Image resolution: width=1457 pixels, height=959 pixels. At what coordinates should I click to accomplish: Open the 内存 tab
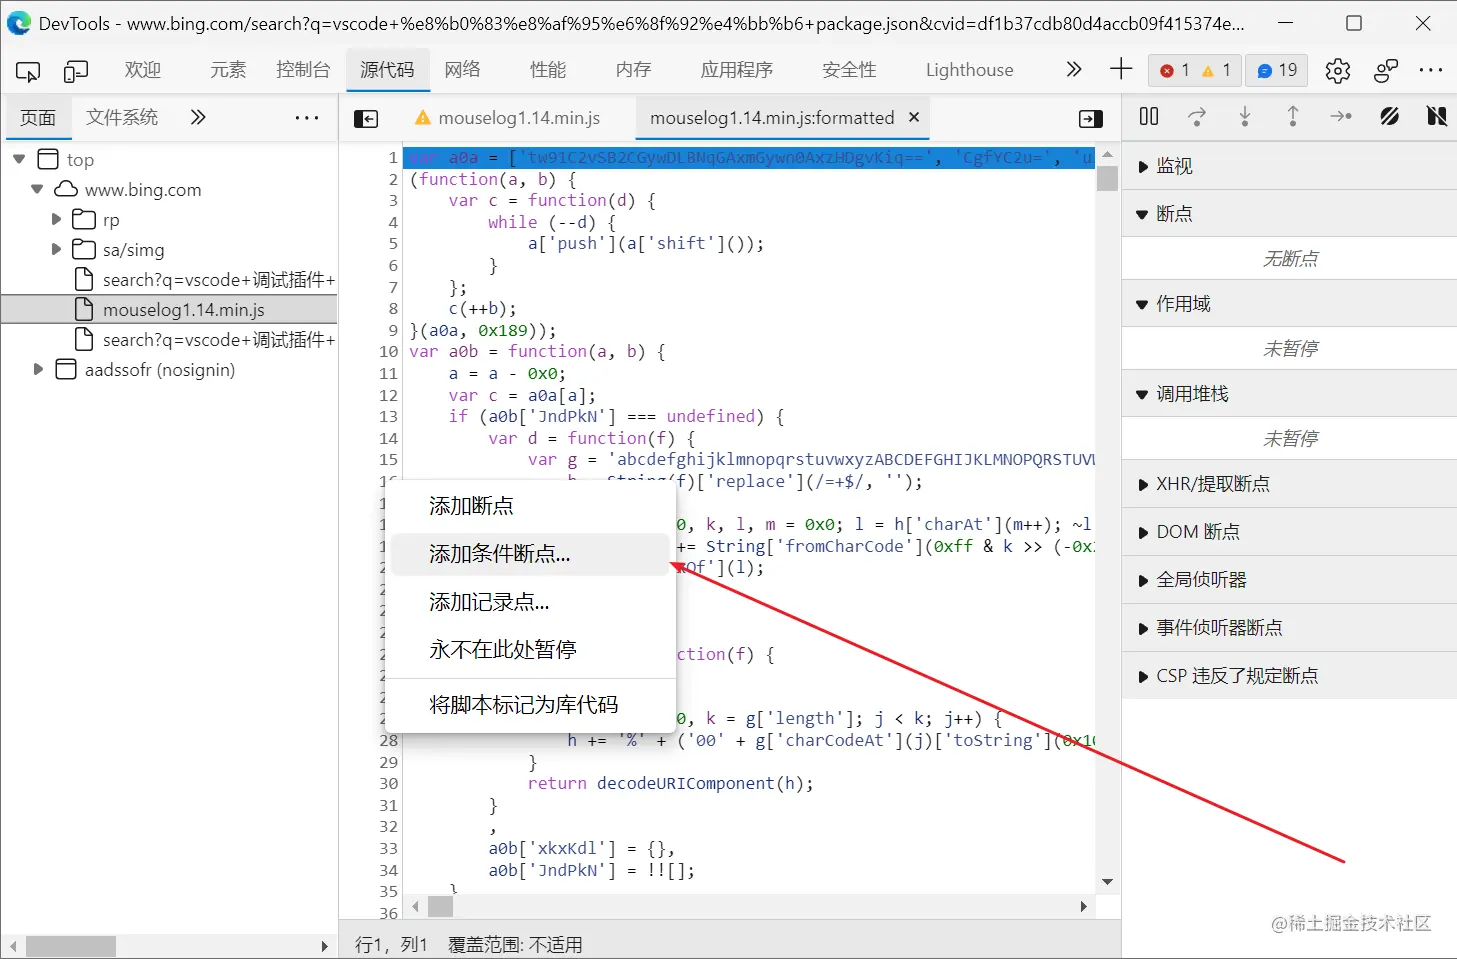[x=634, y=70]
